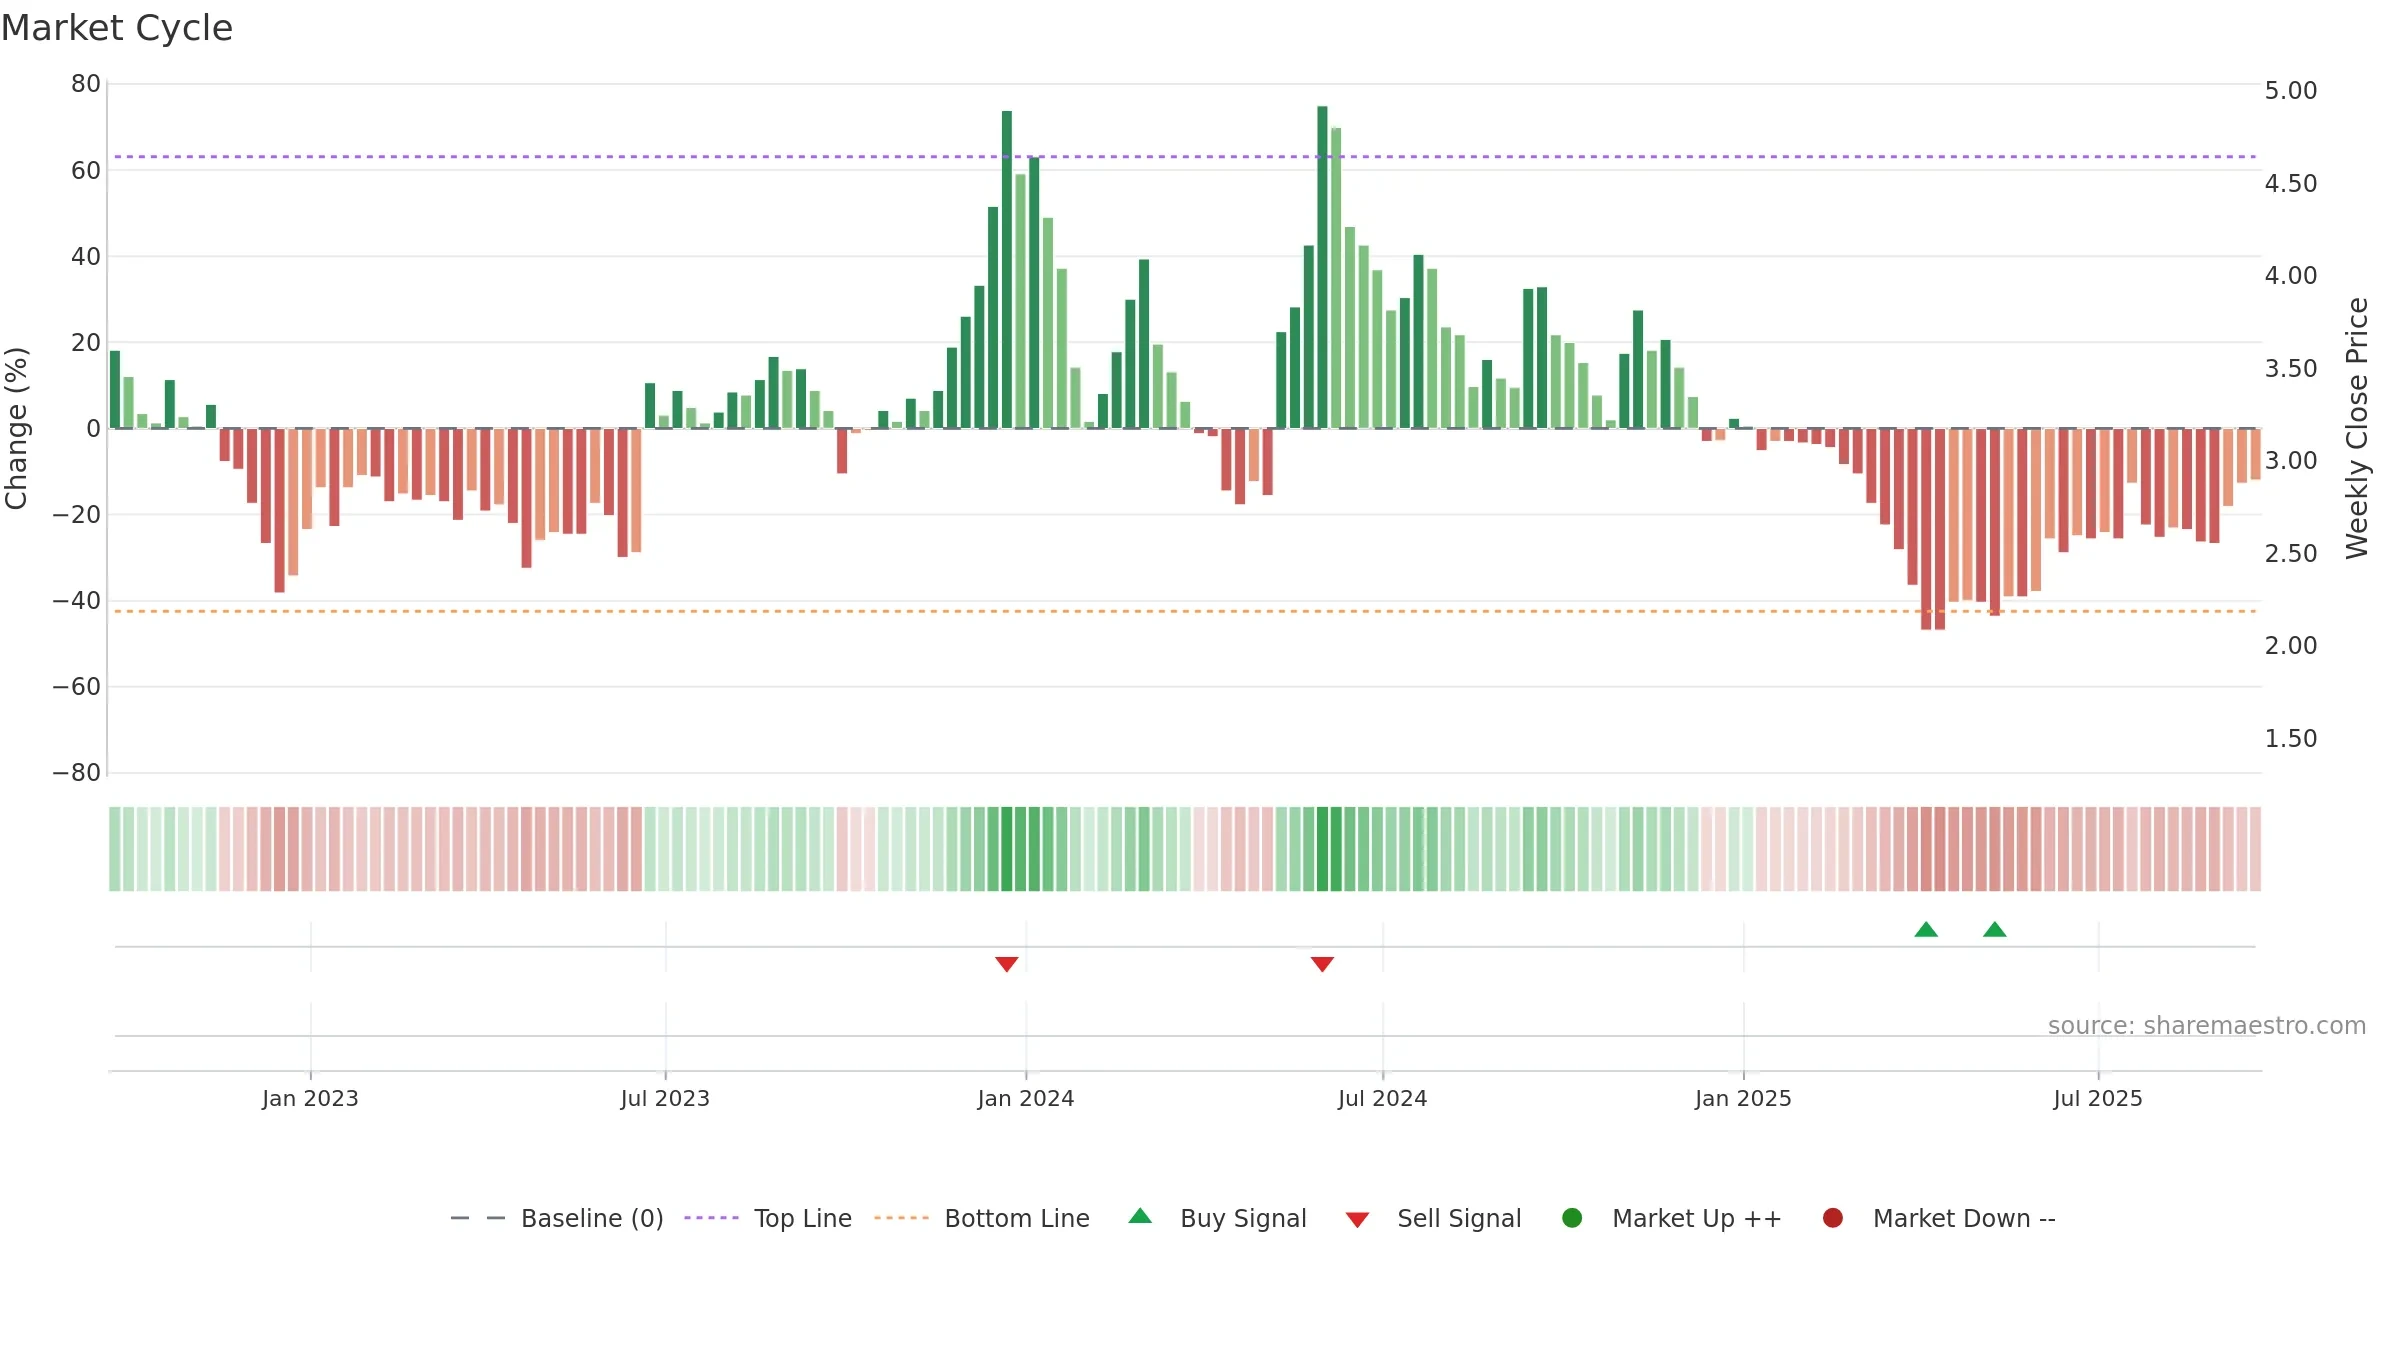Screen dimensions: 2400x1350
Task: Click the Sell Signal legend triangle icon
Action: tap(1357, 1220)
